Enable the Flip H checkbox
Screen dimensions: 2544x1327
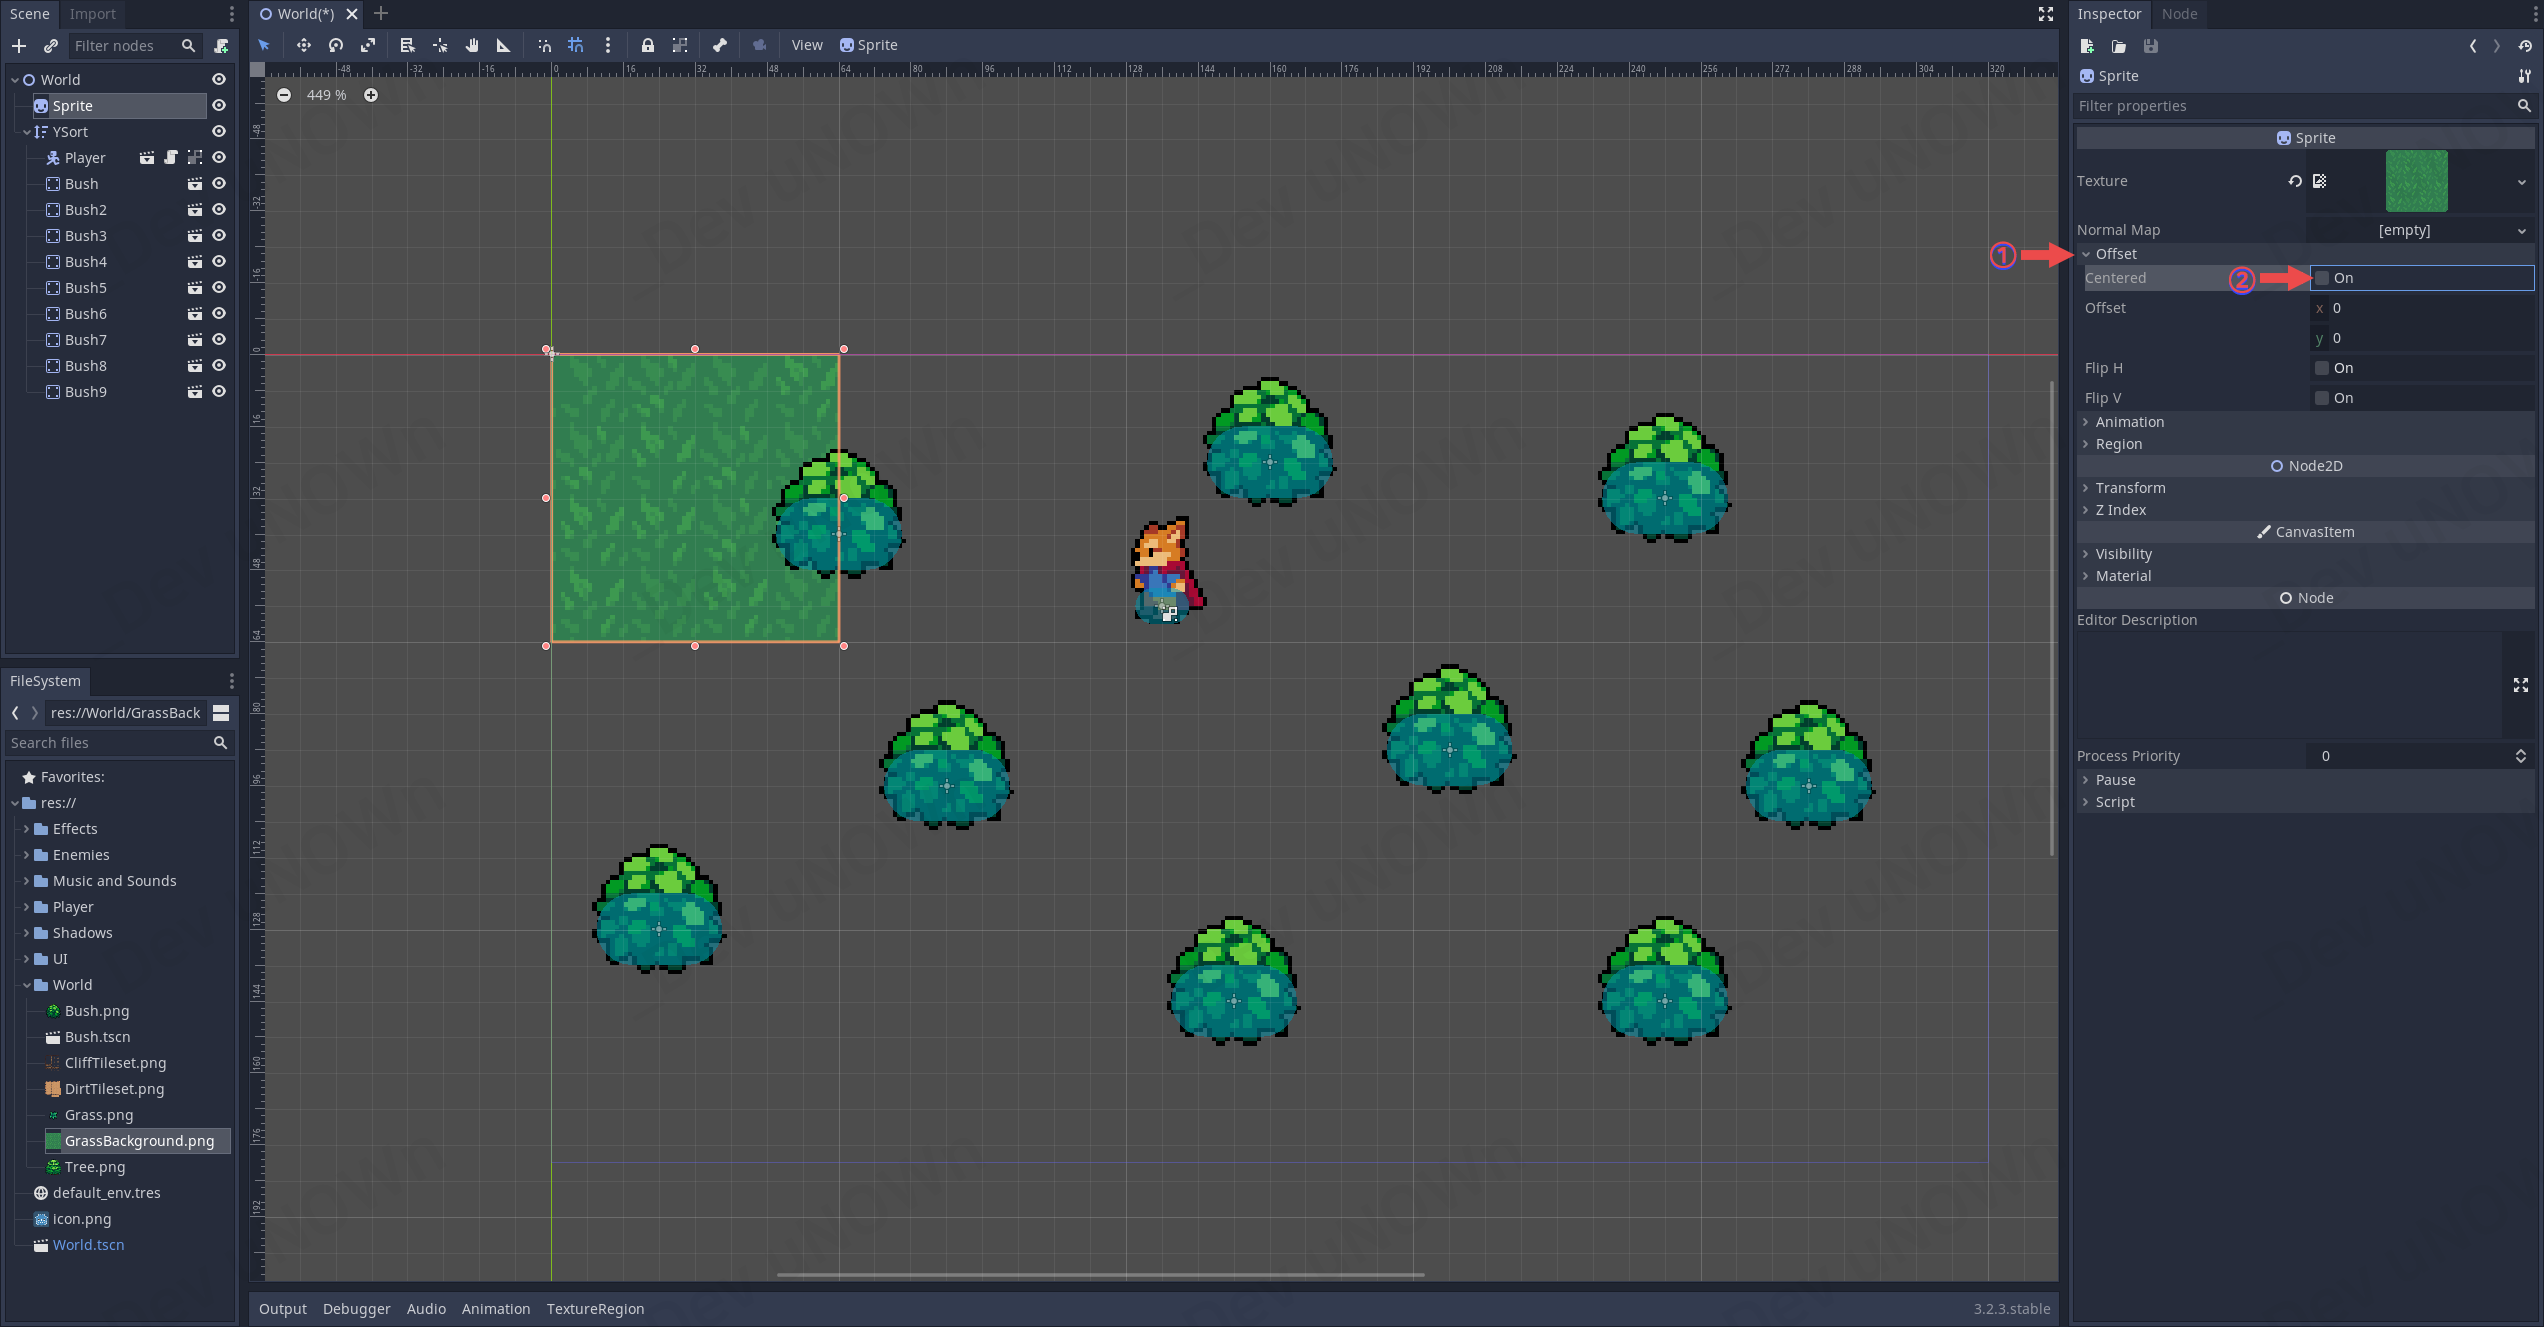(x=2322, y=368)
